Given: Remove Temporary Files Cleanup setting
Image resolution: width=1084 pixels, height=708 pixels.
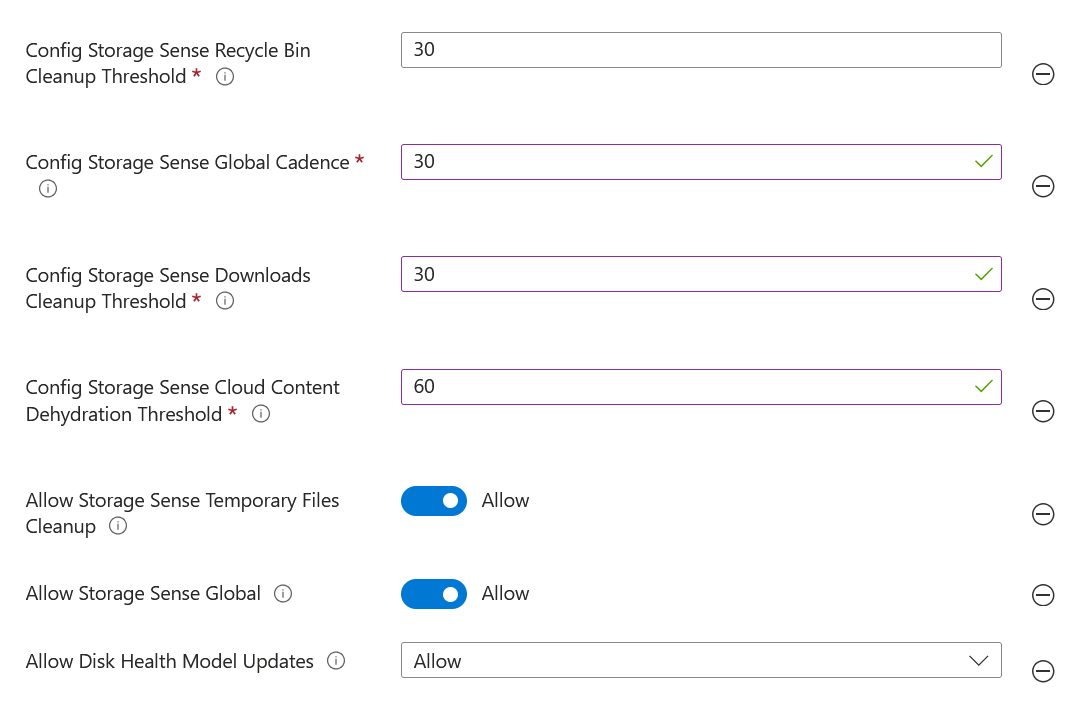Looking at the screenshot, I should coord(1043,514).
